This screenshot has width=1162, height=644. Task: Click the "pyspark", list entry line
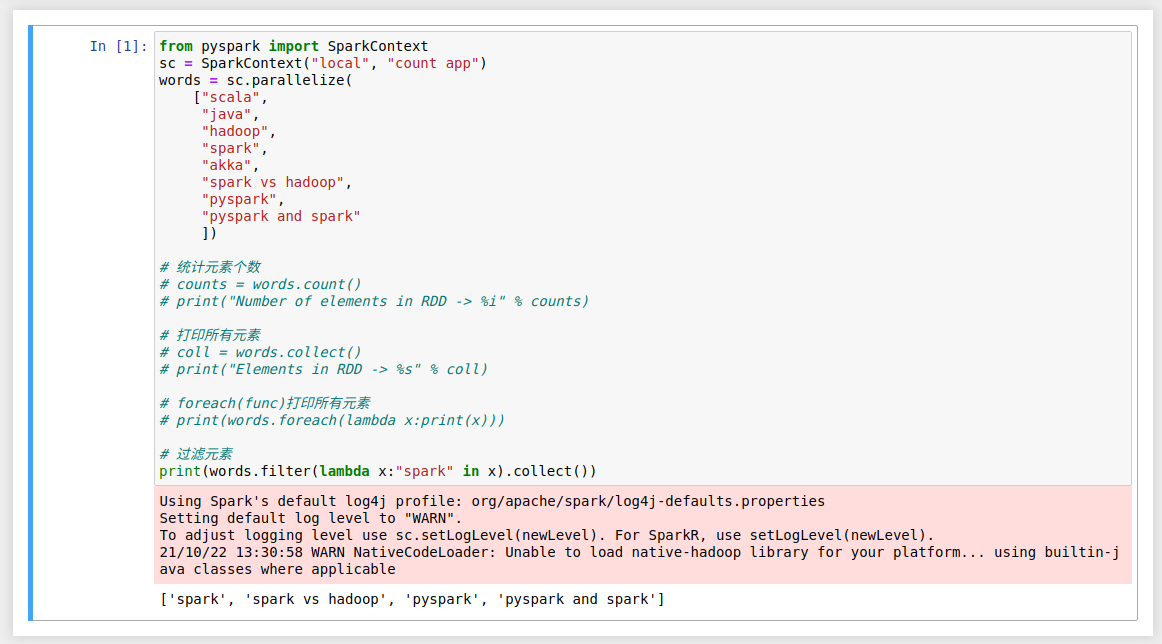[243, 199]
